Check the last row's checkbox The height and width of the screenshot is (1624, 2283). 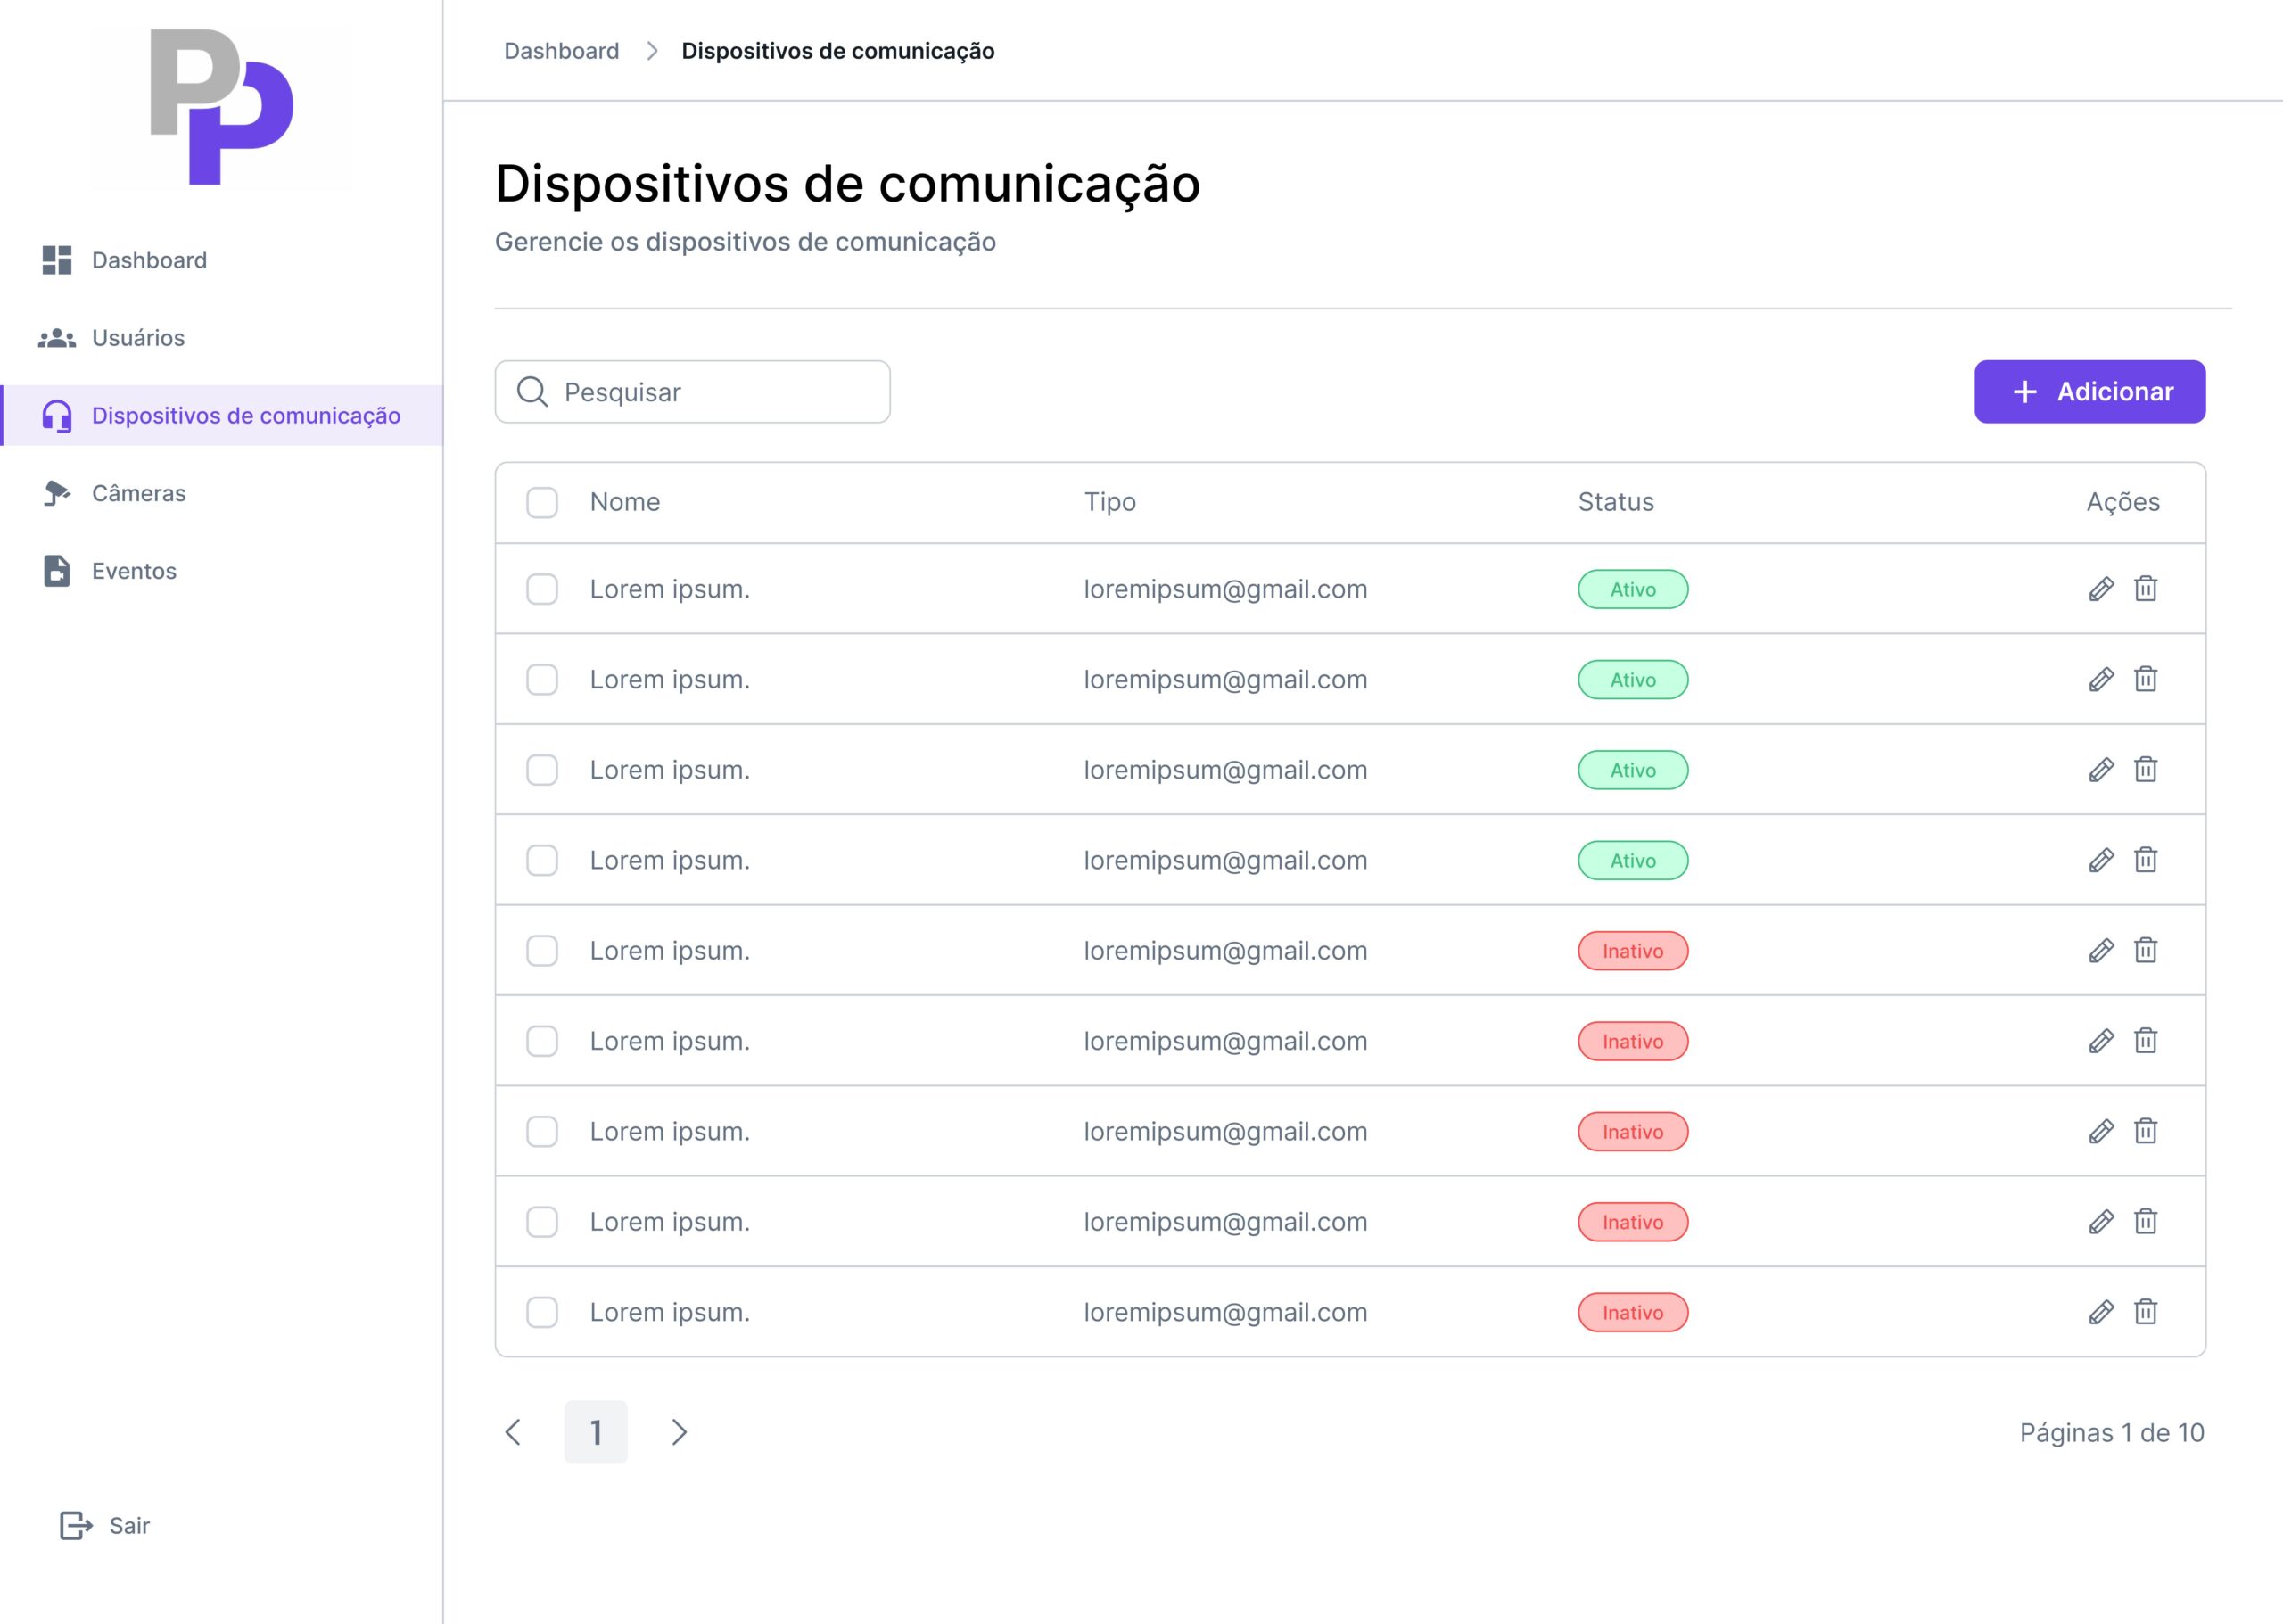[542, 1312]
